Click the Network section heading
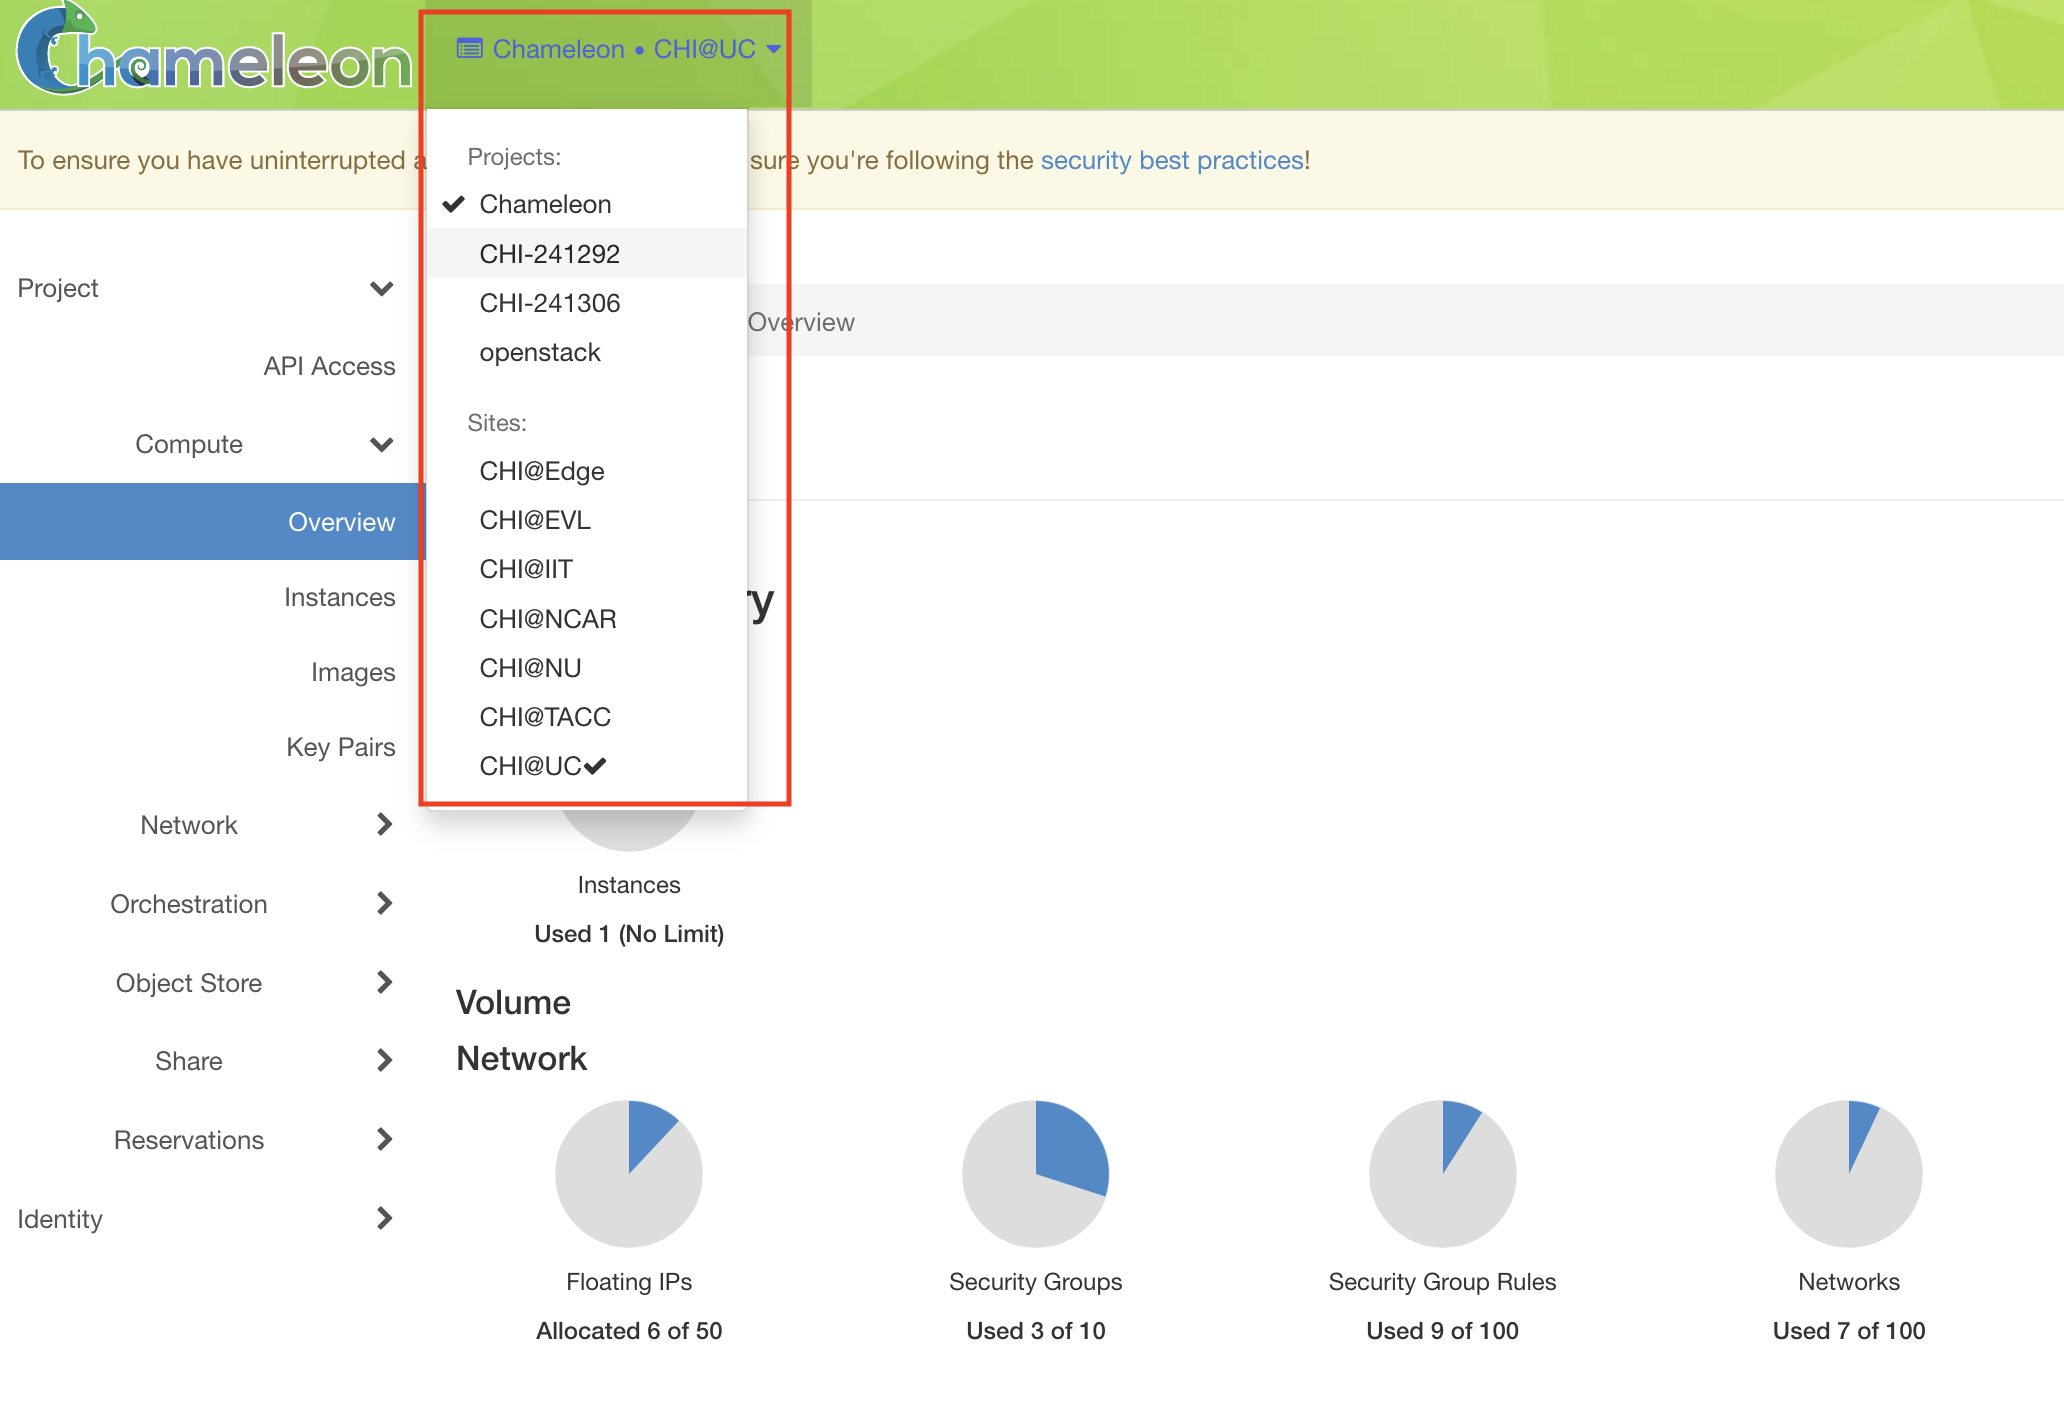Screen dimensions: 2064x1412 tap(522, 1059)
